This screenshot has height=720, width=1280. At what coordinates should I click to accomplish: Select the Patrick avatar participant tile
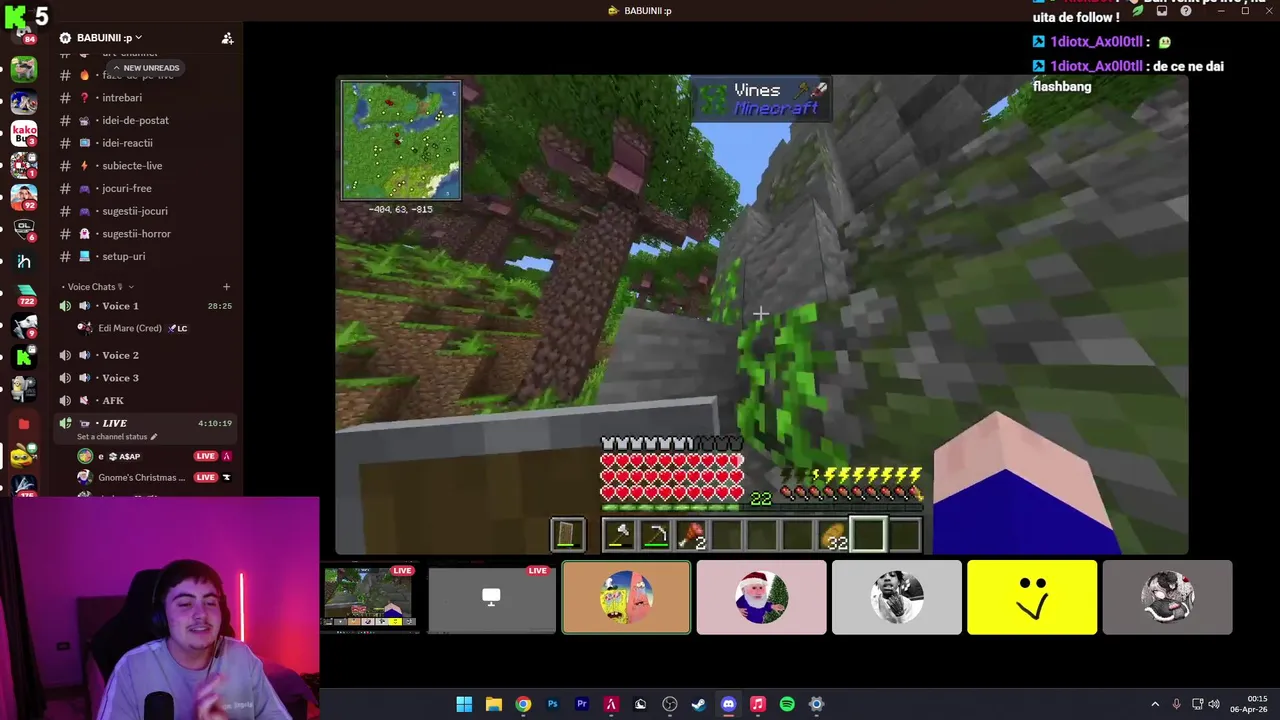pyautogui.click(x=626, y=597)
